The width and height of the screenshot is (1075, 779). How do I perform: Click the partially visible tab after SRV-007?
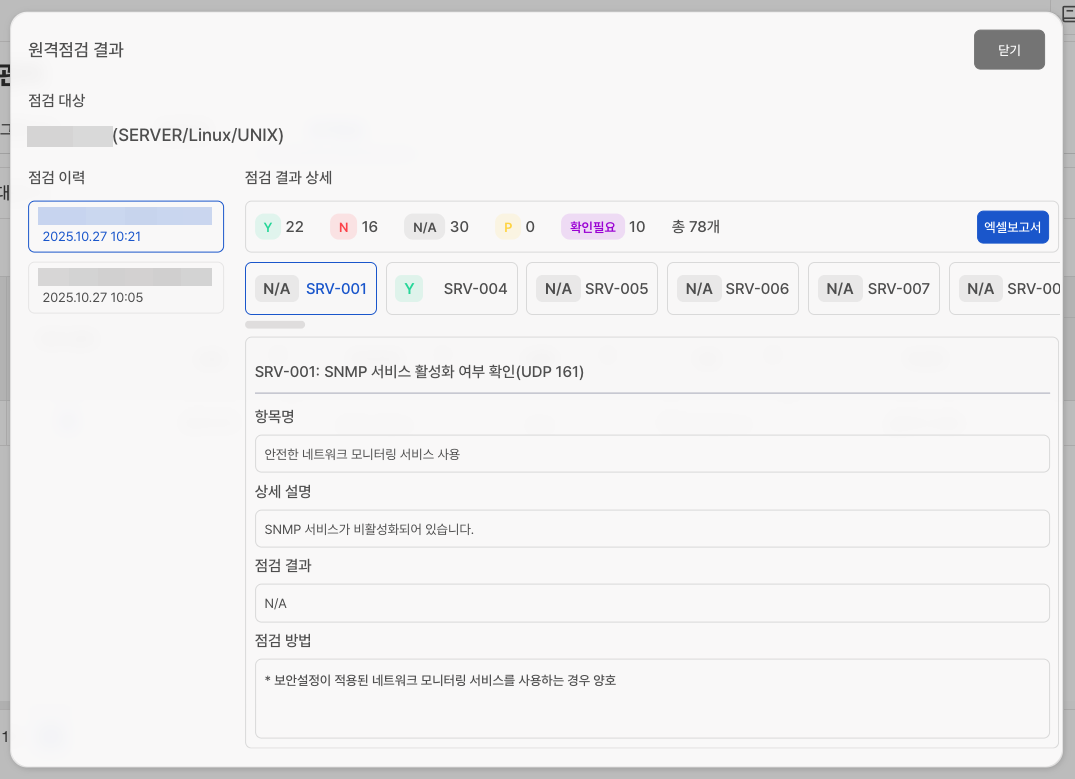(1004, 289)
